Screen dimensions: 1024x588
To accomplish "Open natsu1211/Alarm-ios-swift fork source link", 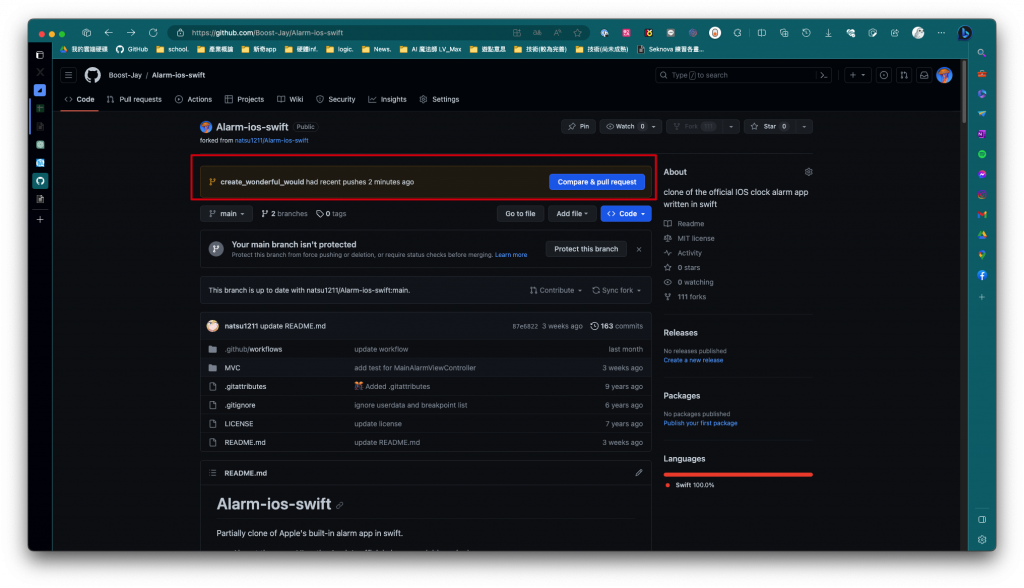I will click(272, 140).
